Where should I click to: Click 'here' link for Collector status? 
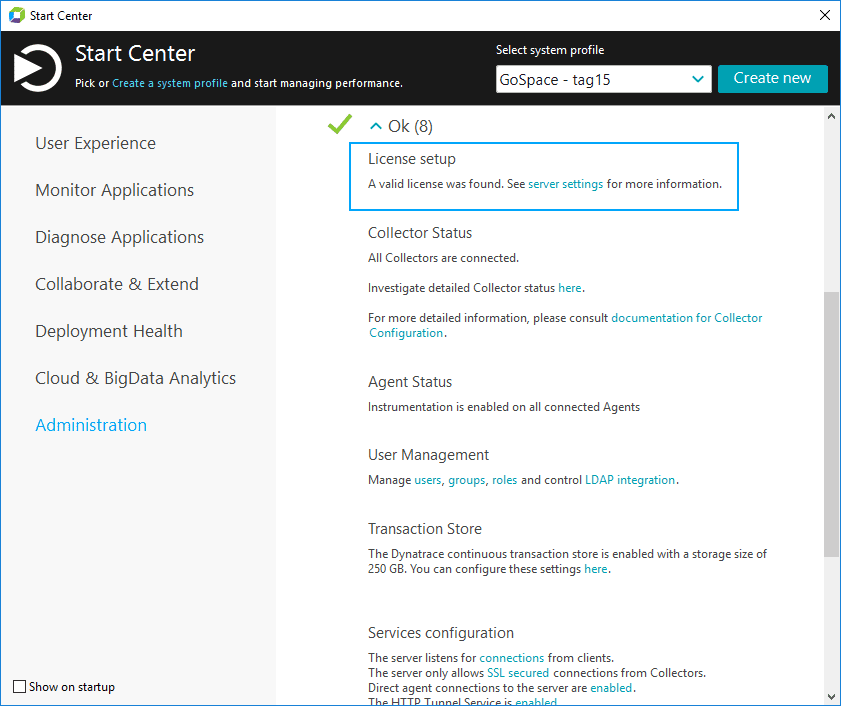[570, 288]
